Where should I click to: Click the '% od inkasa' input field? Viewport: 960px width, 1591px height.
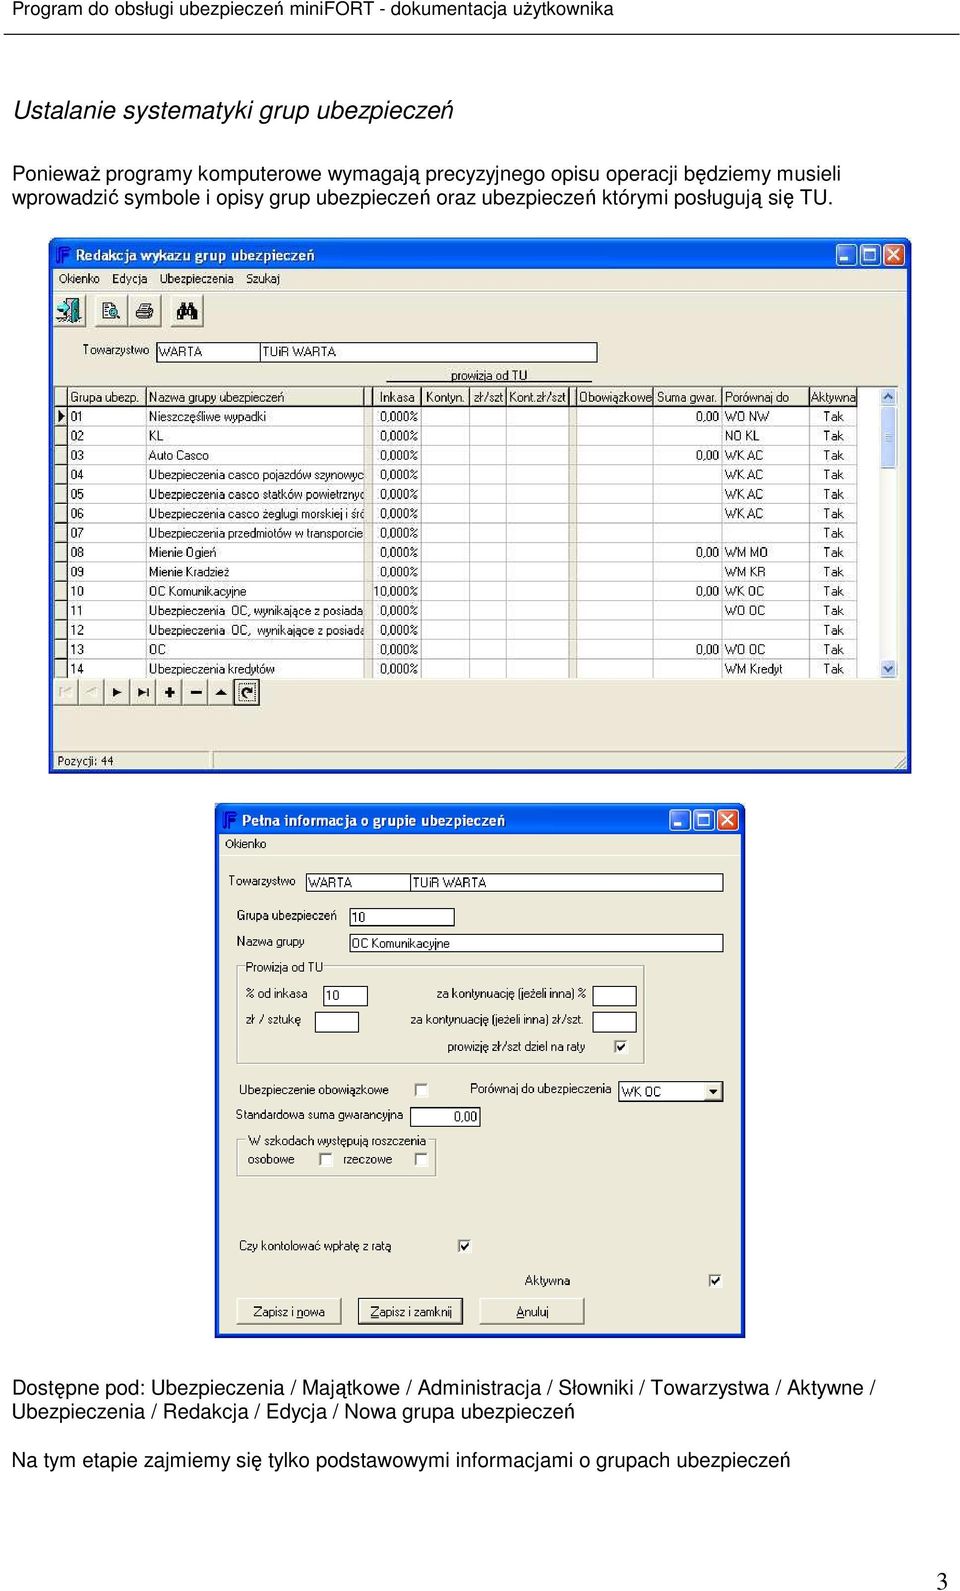coord(345,996)
